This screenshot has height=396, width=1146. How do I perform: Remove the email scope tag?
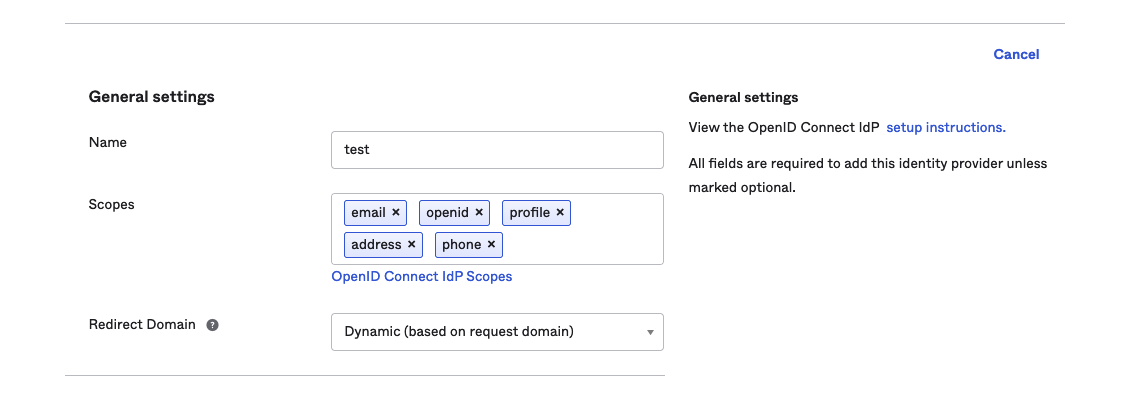(x=395, y=213)
